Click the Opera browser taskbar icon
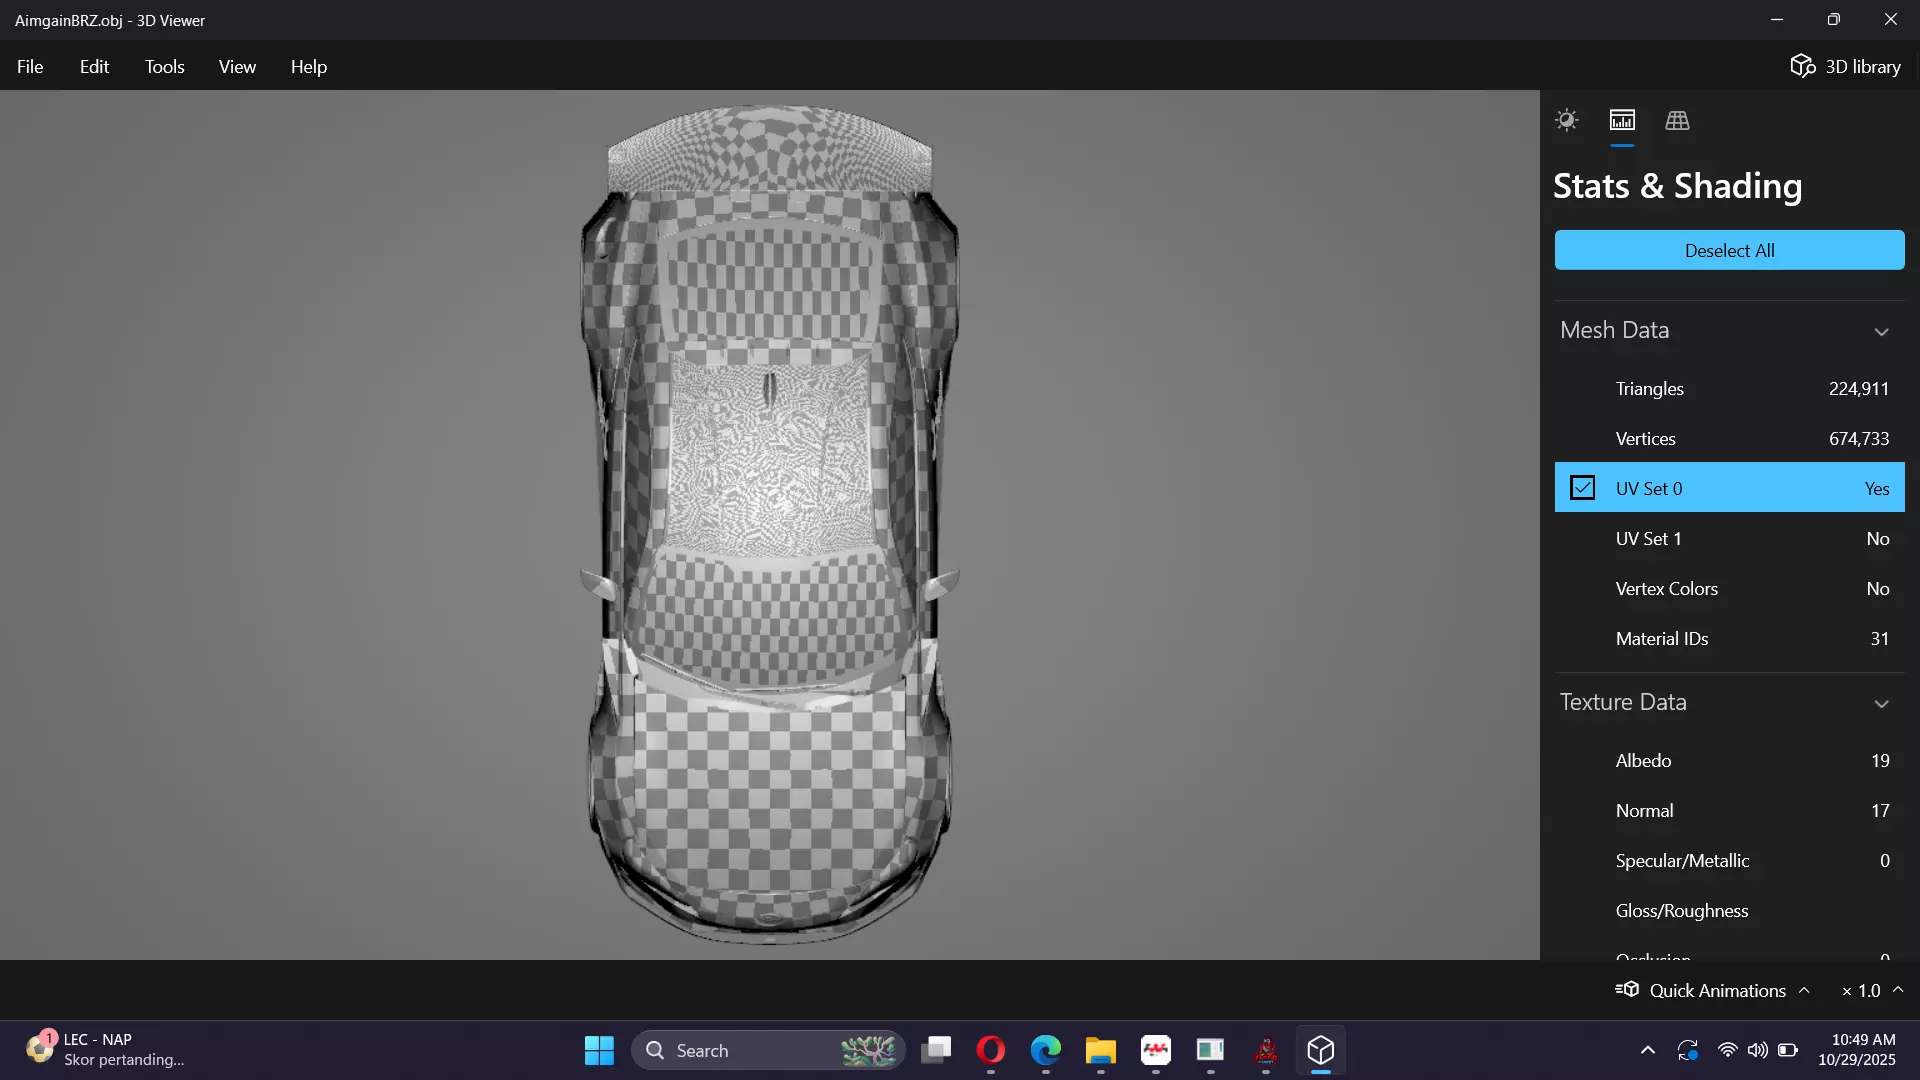Image resolution: width=1920 pixels, height=1080 pixels. (x=990, y=1050)
